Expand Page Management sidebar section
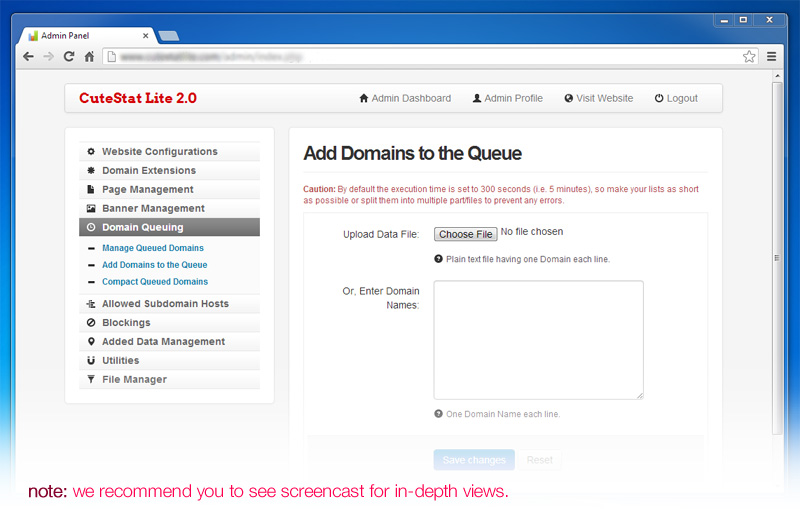 169,189
